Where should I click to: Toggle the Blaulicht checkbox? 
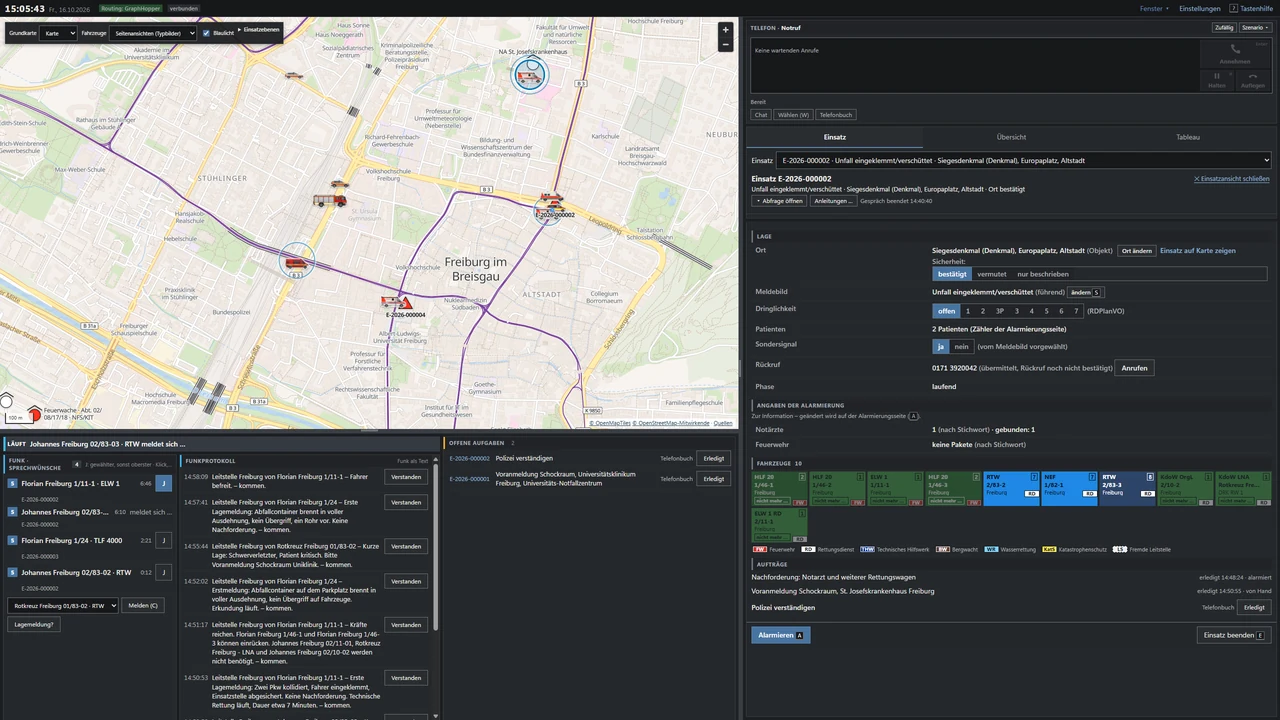coord(206,33)
